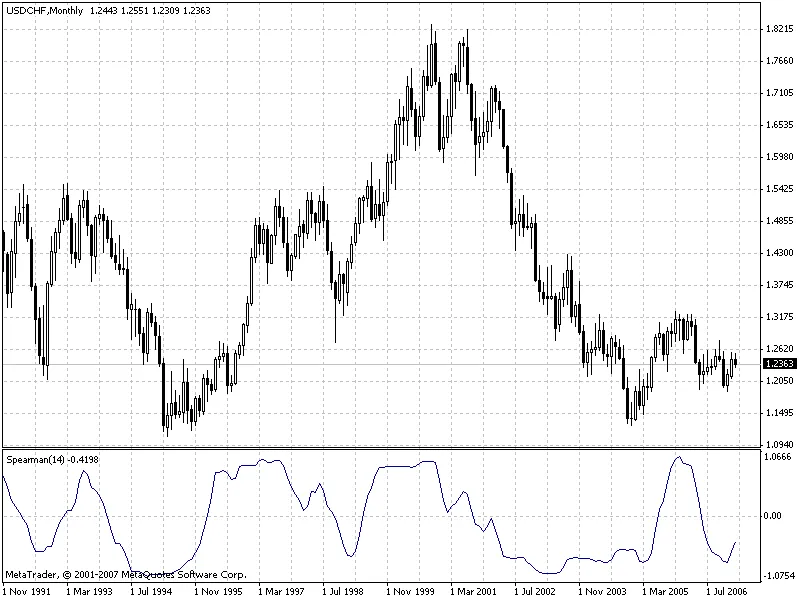
Task: Click the MetaTrader copyright text
Action: pos(125,575)
